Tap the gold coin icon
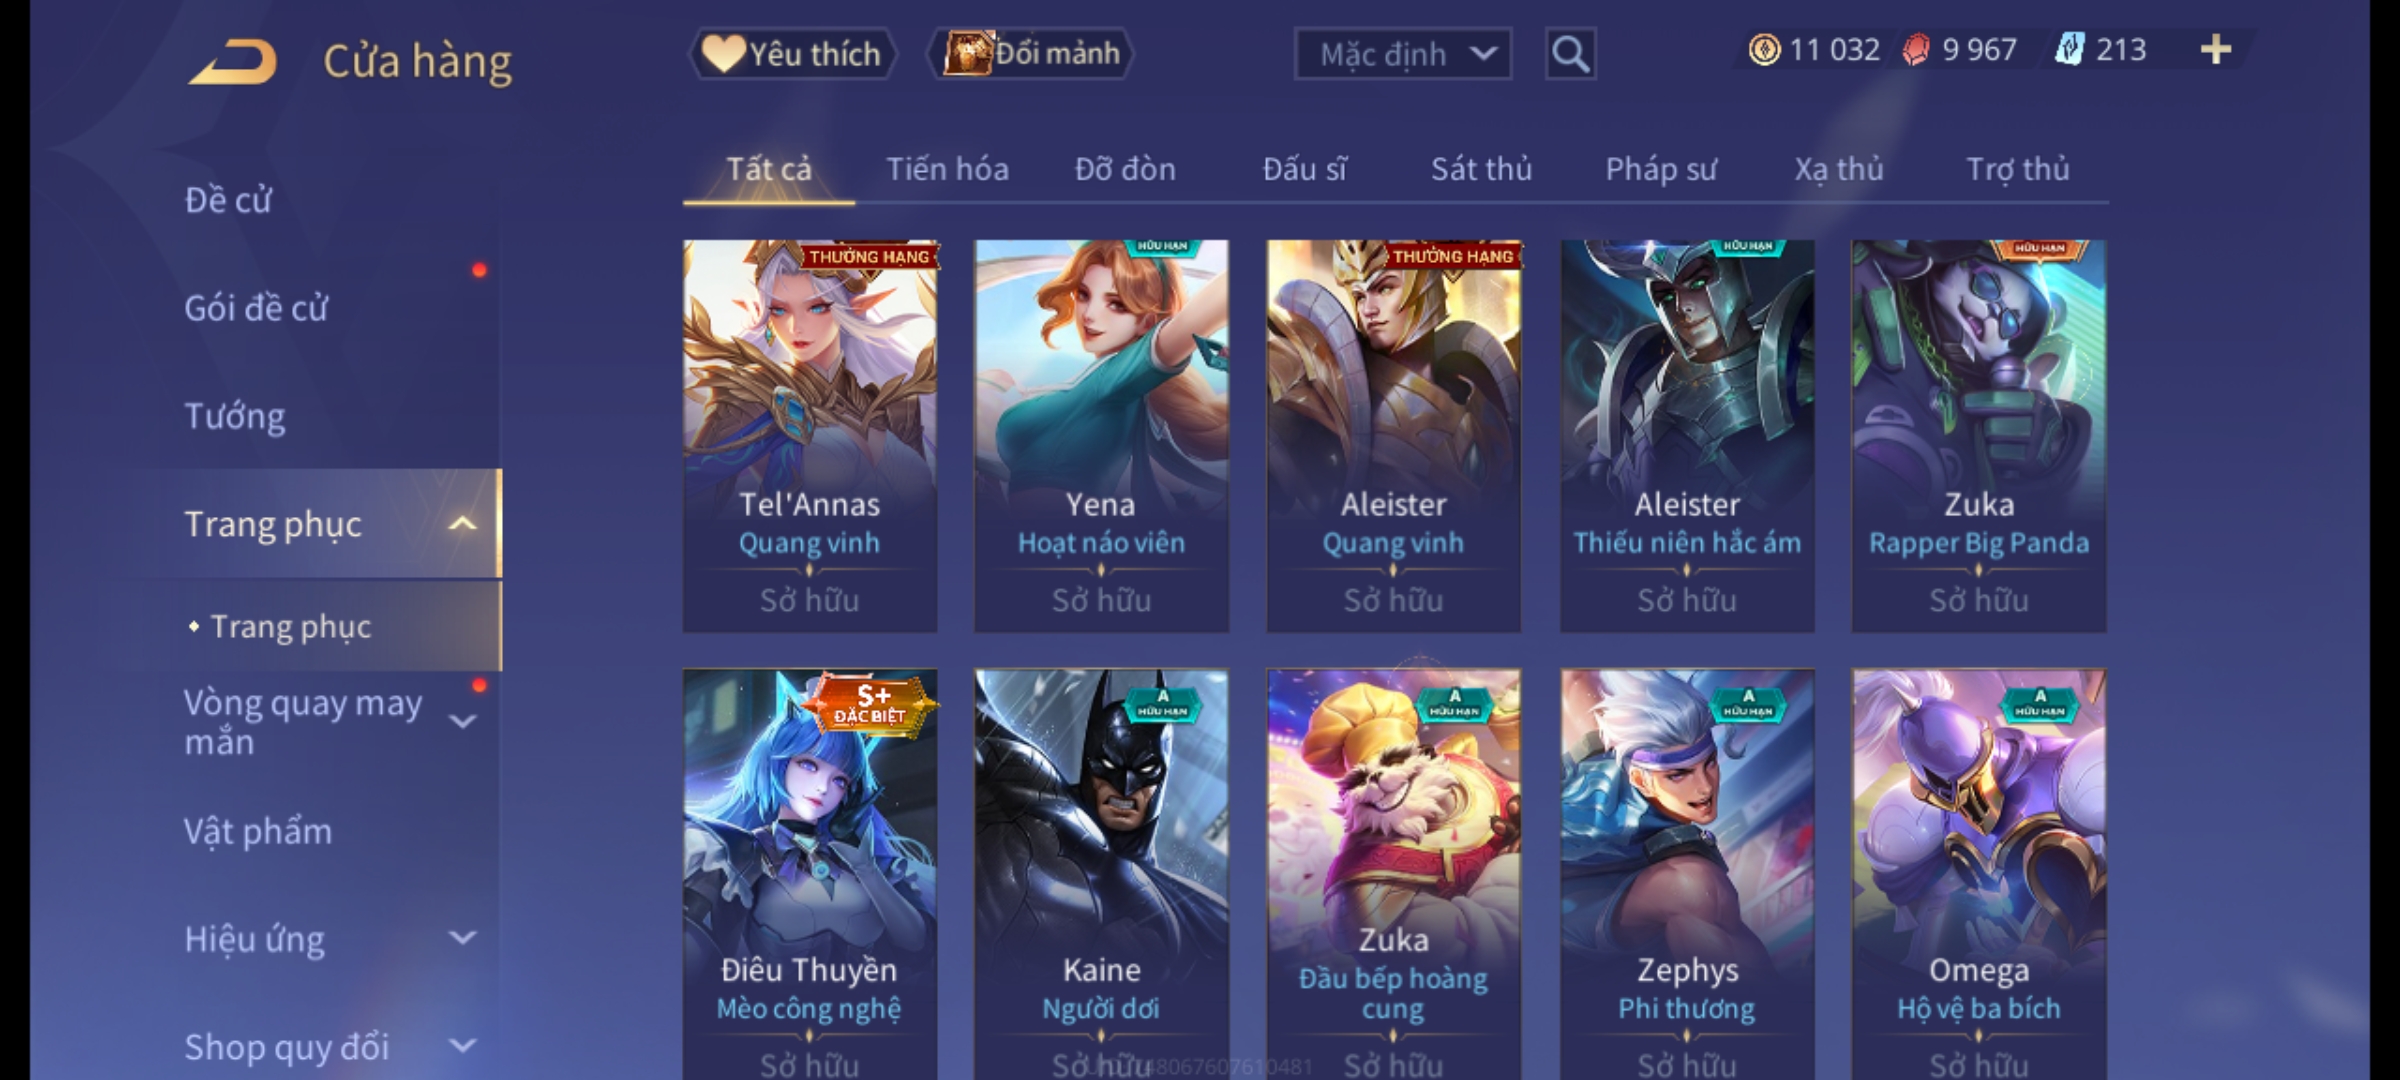Screen dimensions: 2400x1080 click(x=1764, y=50)
